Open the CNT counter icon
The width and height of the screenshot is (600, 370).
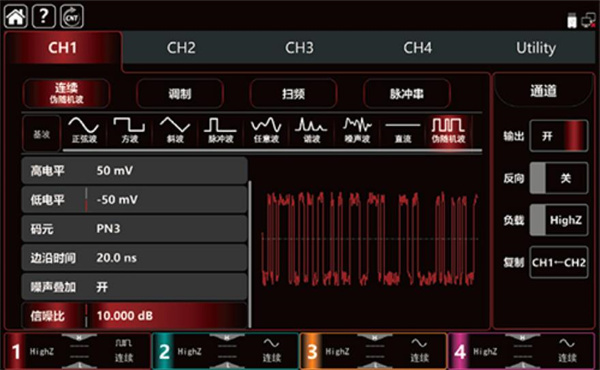tap(72, 16)
